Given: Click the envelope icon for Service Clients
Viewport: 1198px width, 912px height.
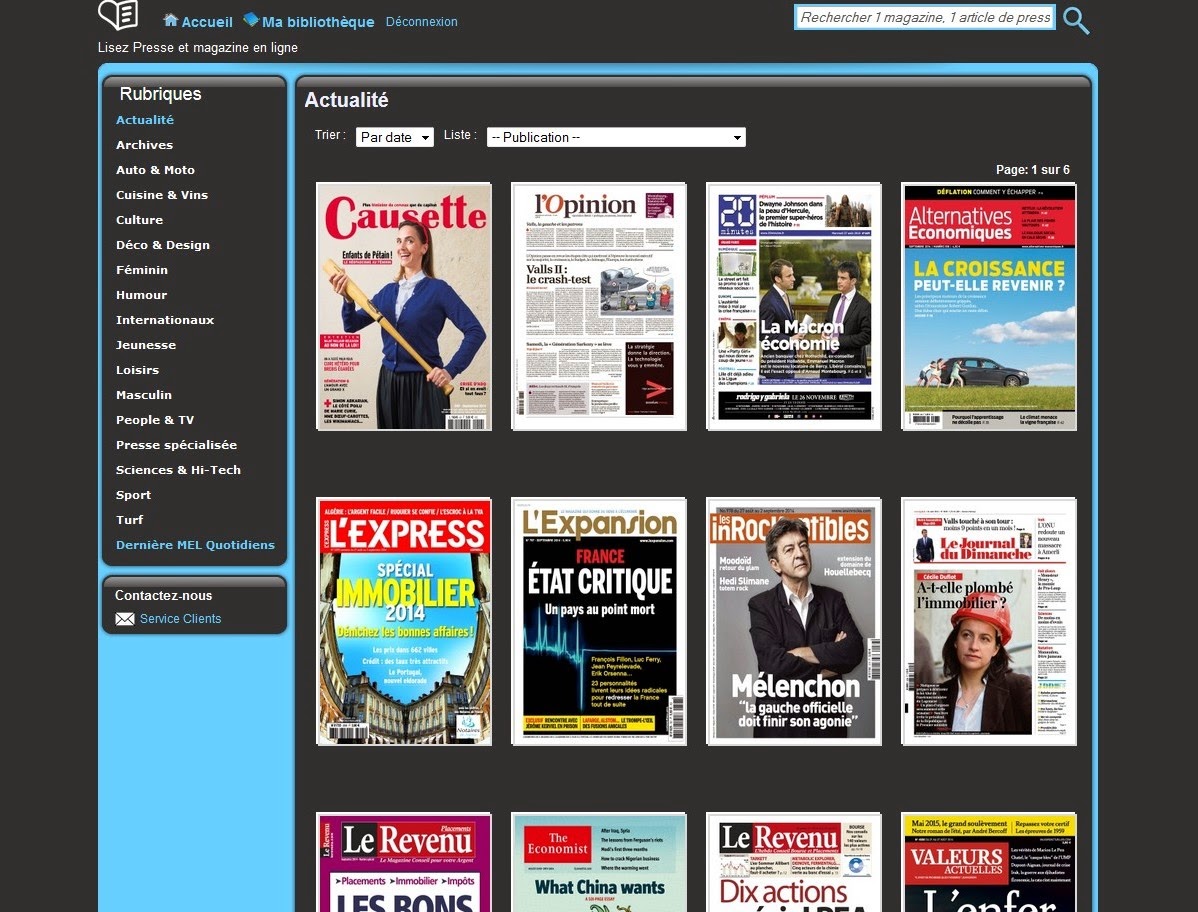Looking at the screenshot, I should point(125,619).
